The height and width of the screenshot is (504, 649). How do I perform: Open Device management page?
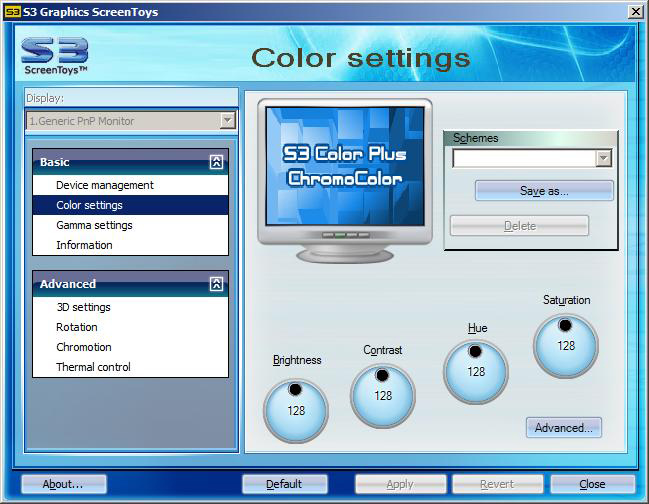click(x=105, y=185)
